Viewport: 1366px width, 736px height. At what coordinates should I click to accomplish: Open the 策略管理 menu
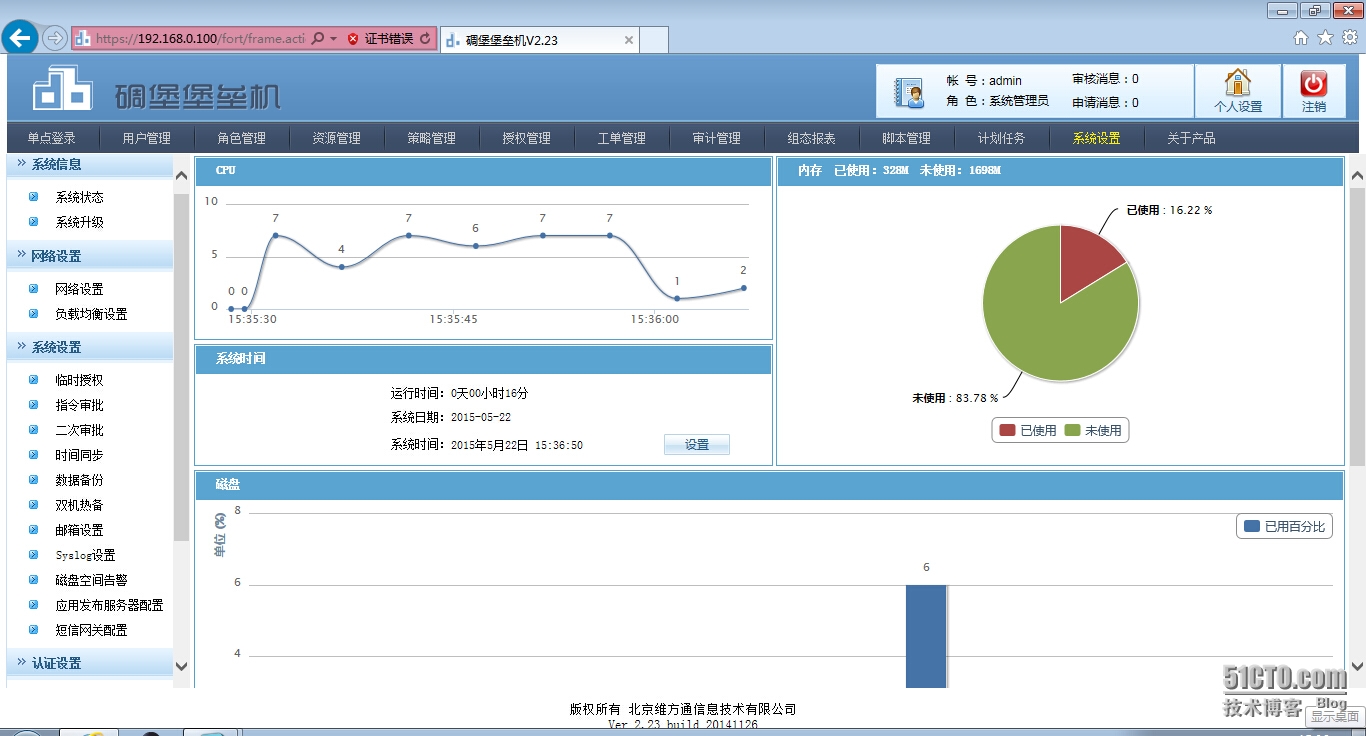pyautogui.click(x=431, y=138)
